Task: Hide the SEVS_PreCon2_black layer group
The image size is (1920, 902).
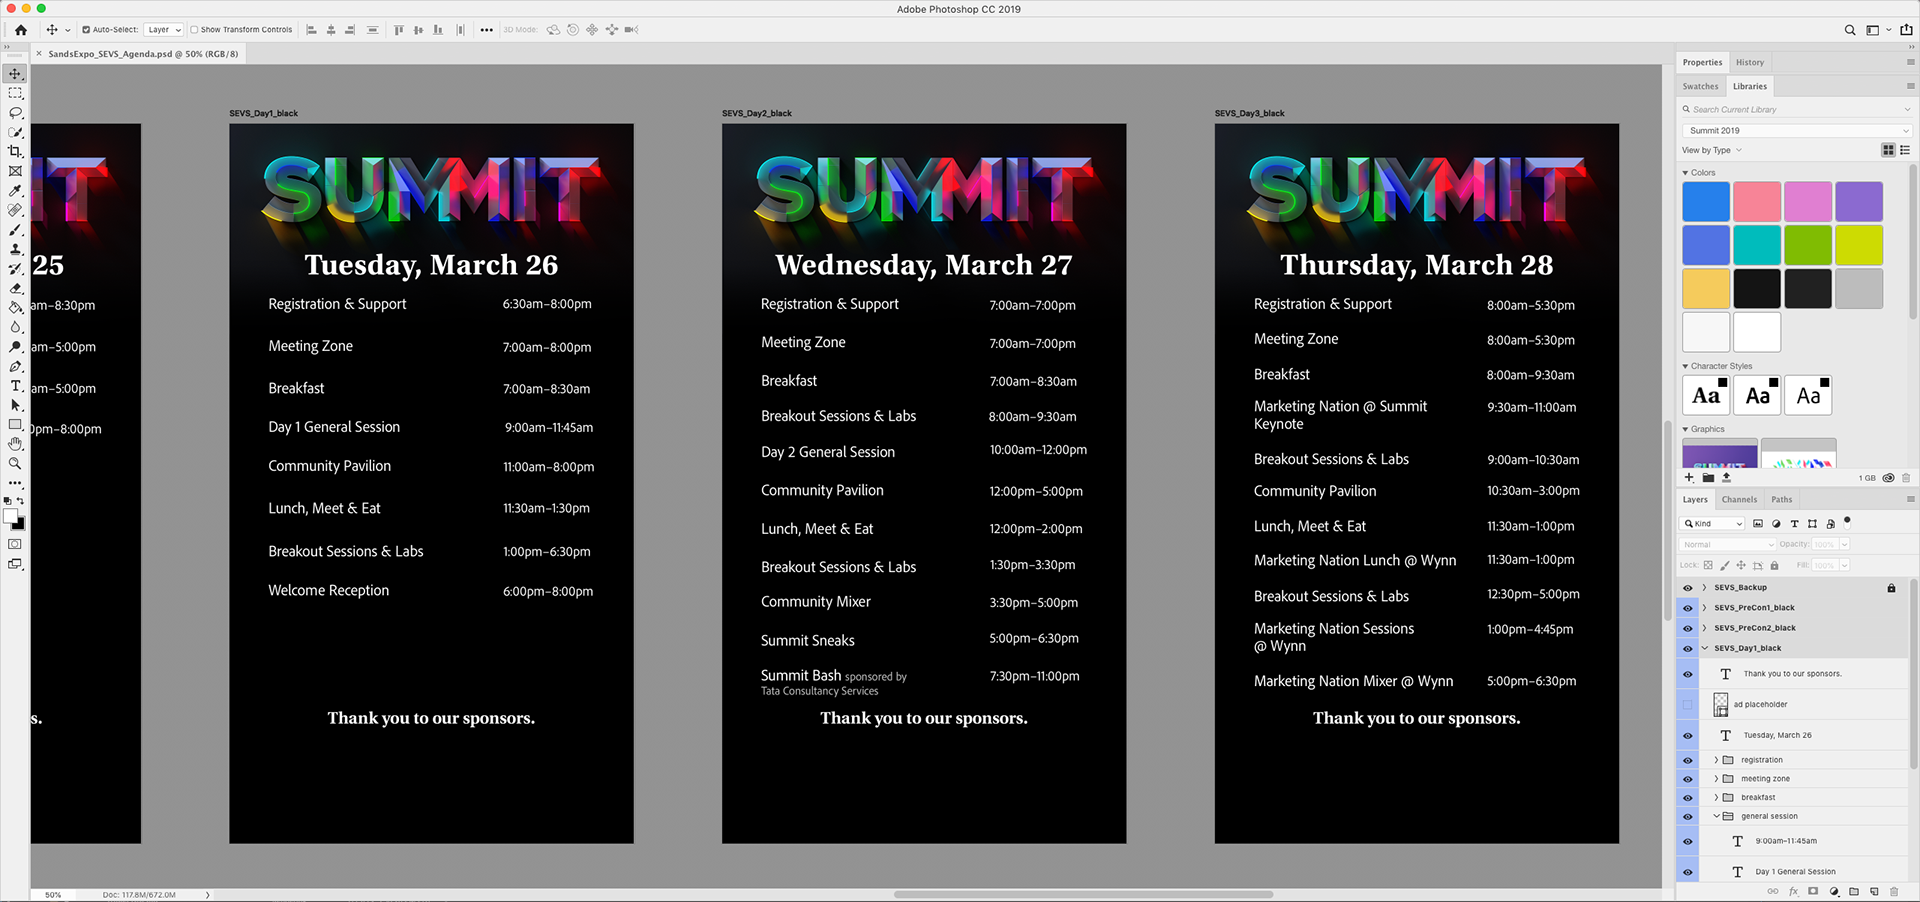Action: coord(1688,628)
